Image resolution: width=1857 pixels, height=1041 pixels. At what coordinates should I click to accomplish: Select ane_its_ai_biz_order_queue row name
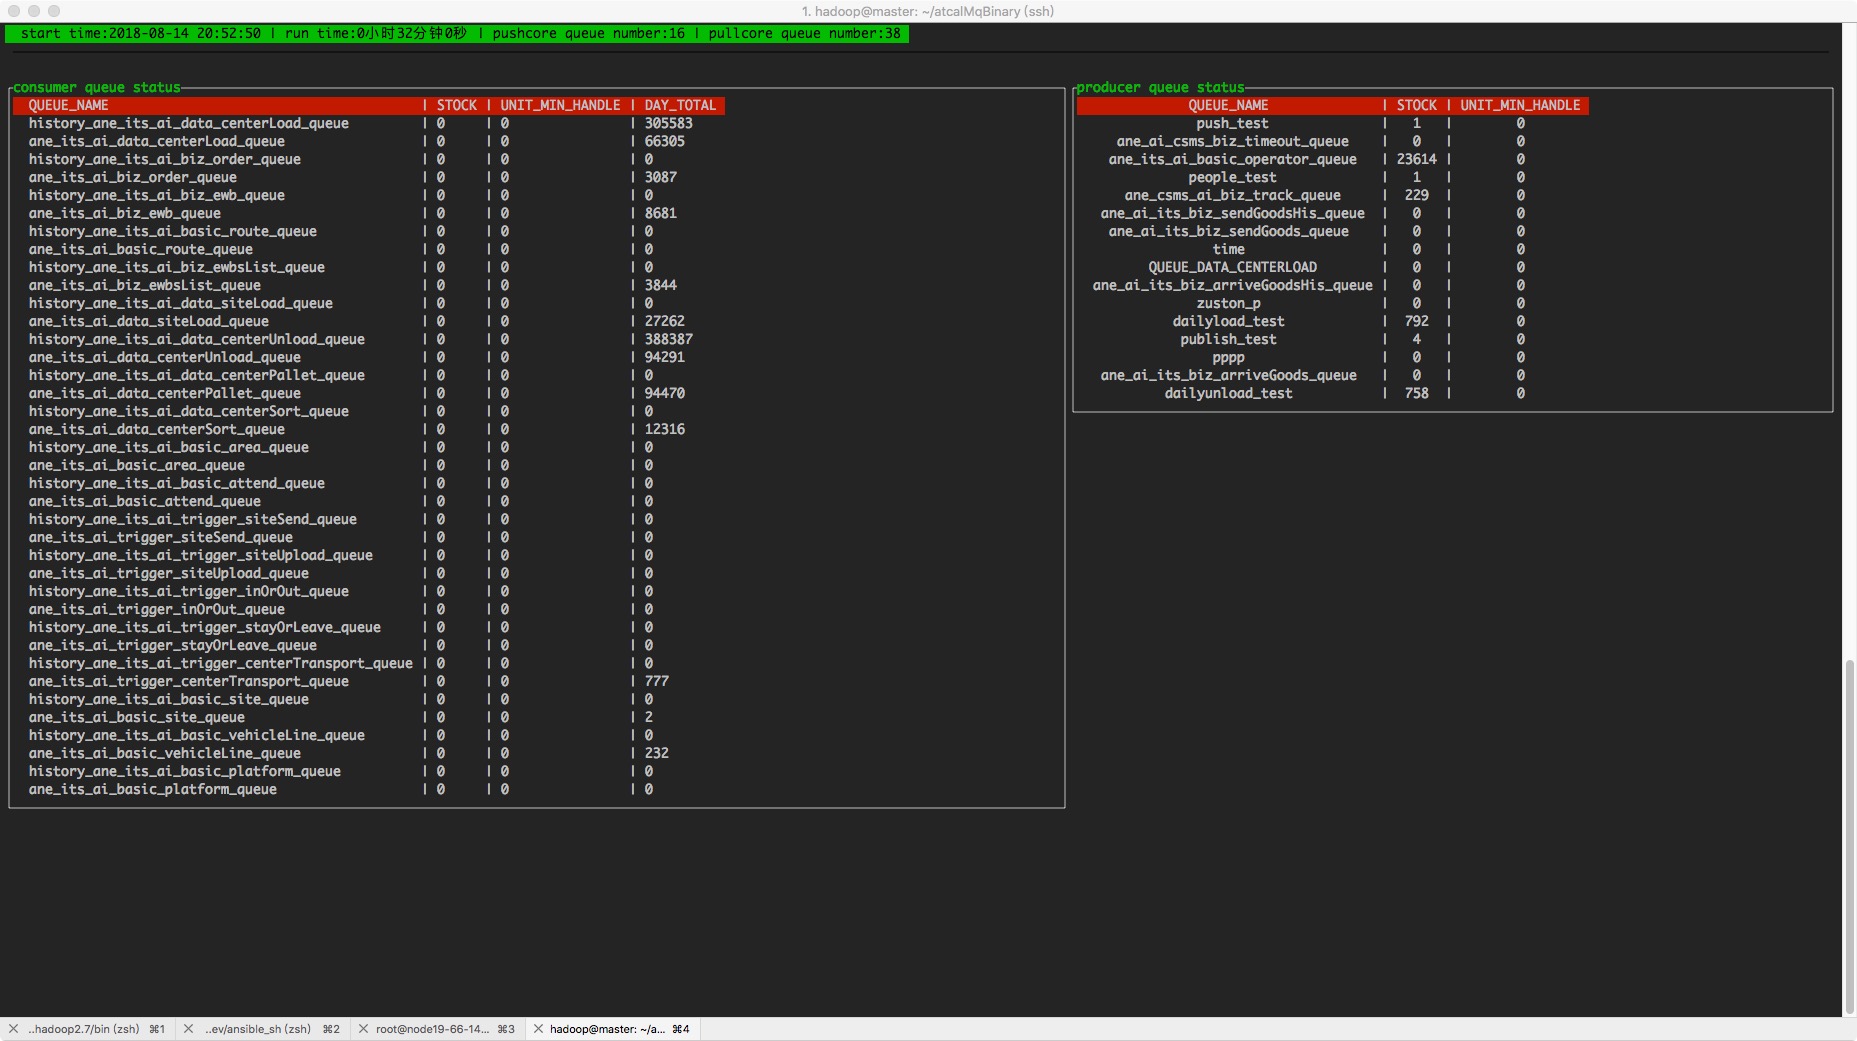132,177
